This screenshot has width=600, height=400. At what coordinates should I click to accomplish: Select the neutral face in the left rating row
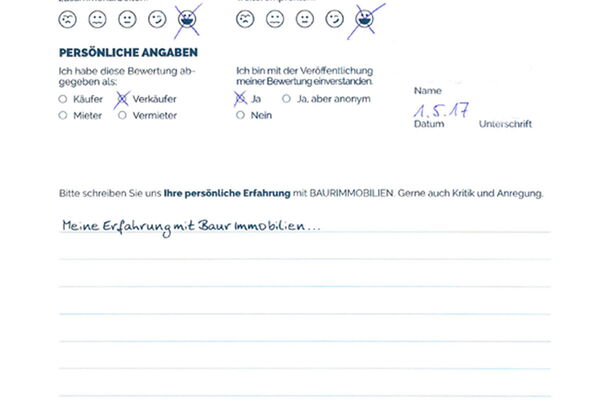click(x=97, y=19)
